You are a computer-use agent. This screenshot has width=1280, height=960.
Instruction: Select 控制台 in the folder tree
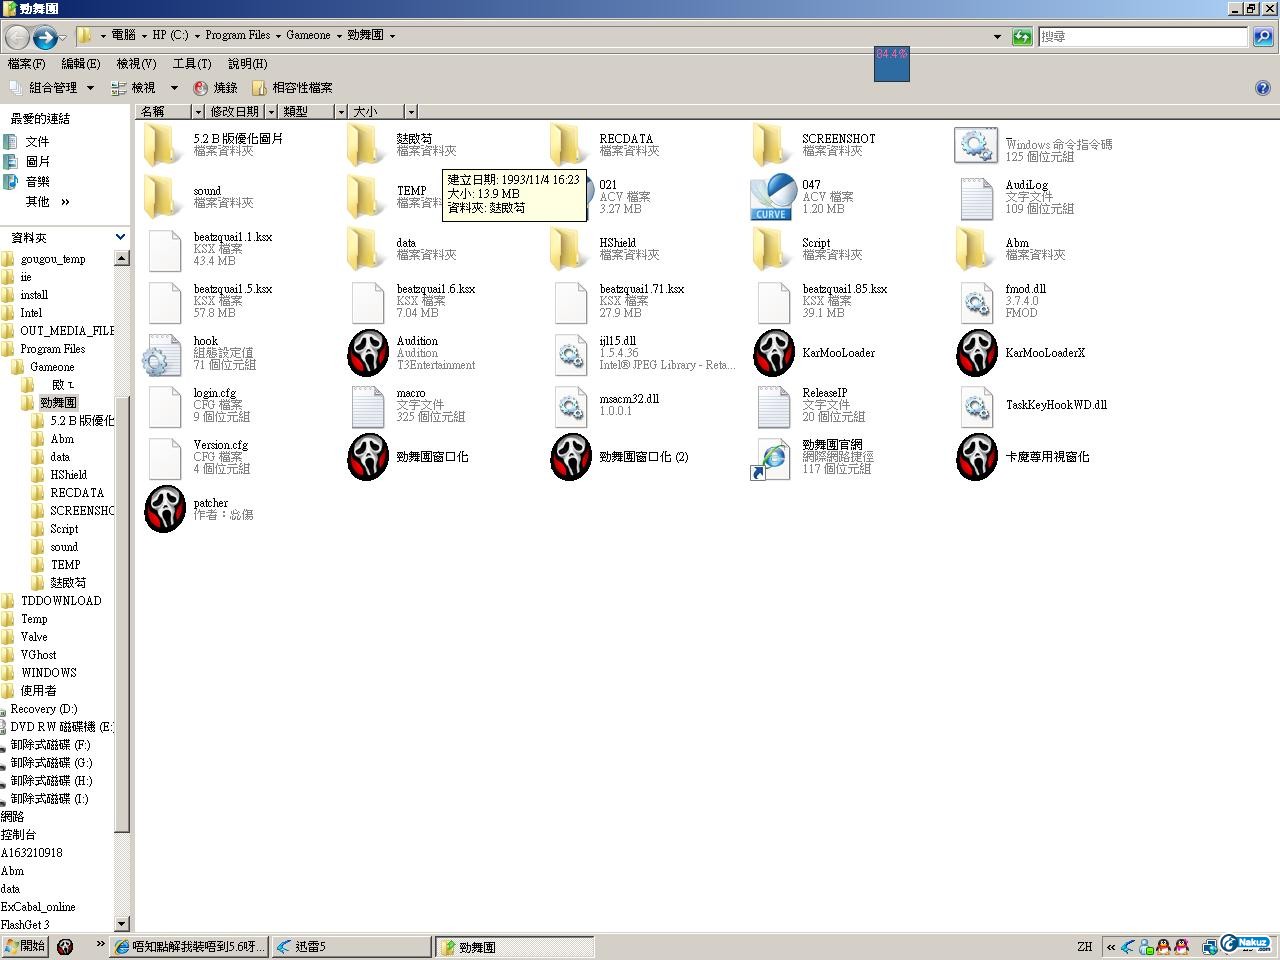(x=18, y=835)
